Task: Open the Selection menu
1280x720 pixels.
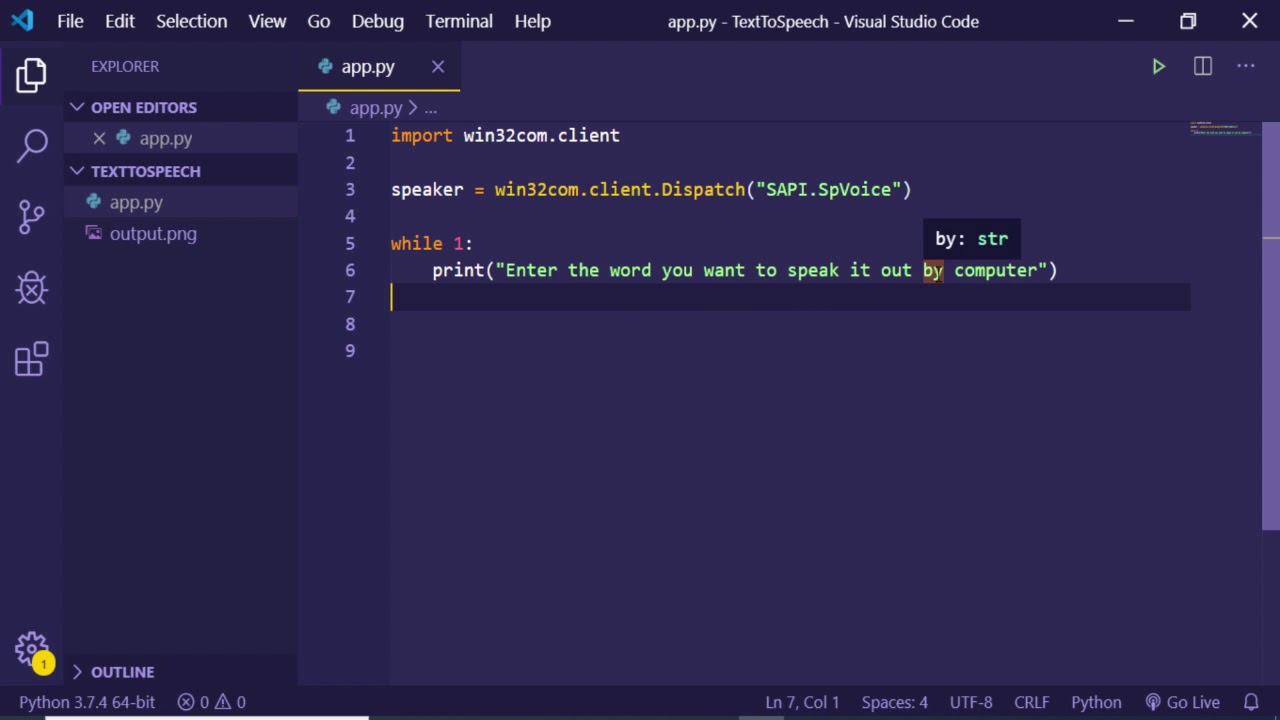Action: 191,21
